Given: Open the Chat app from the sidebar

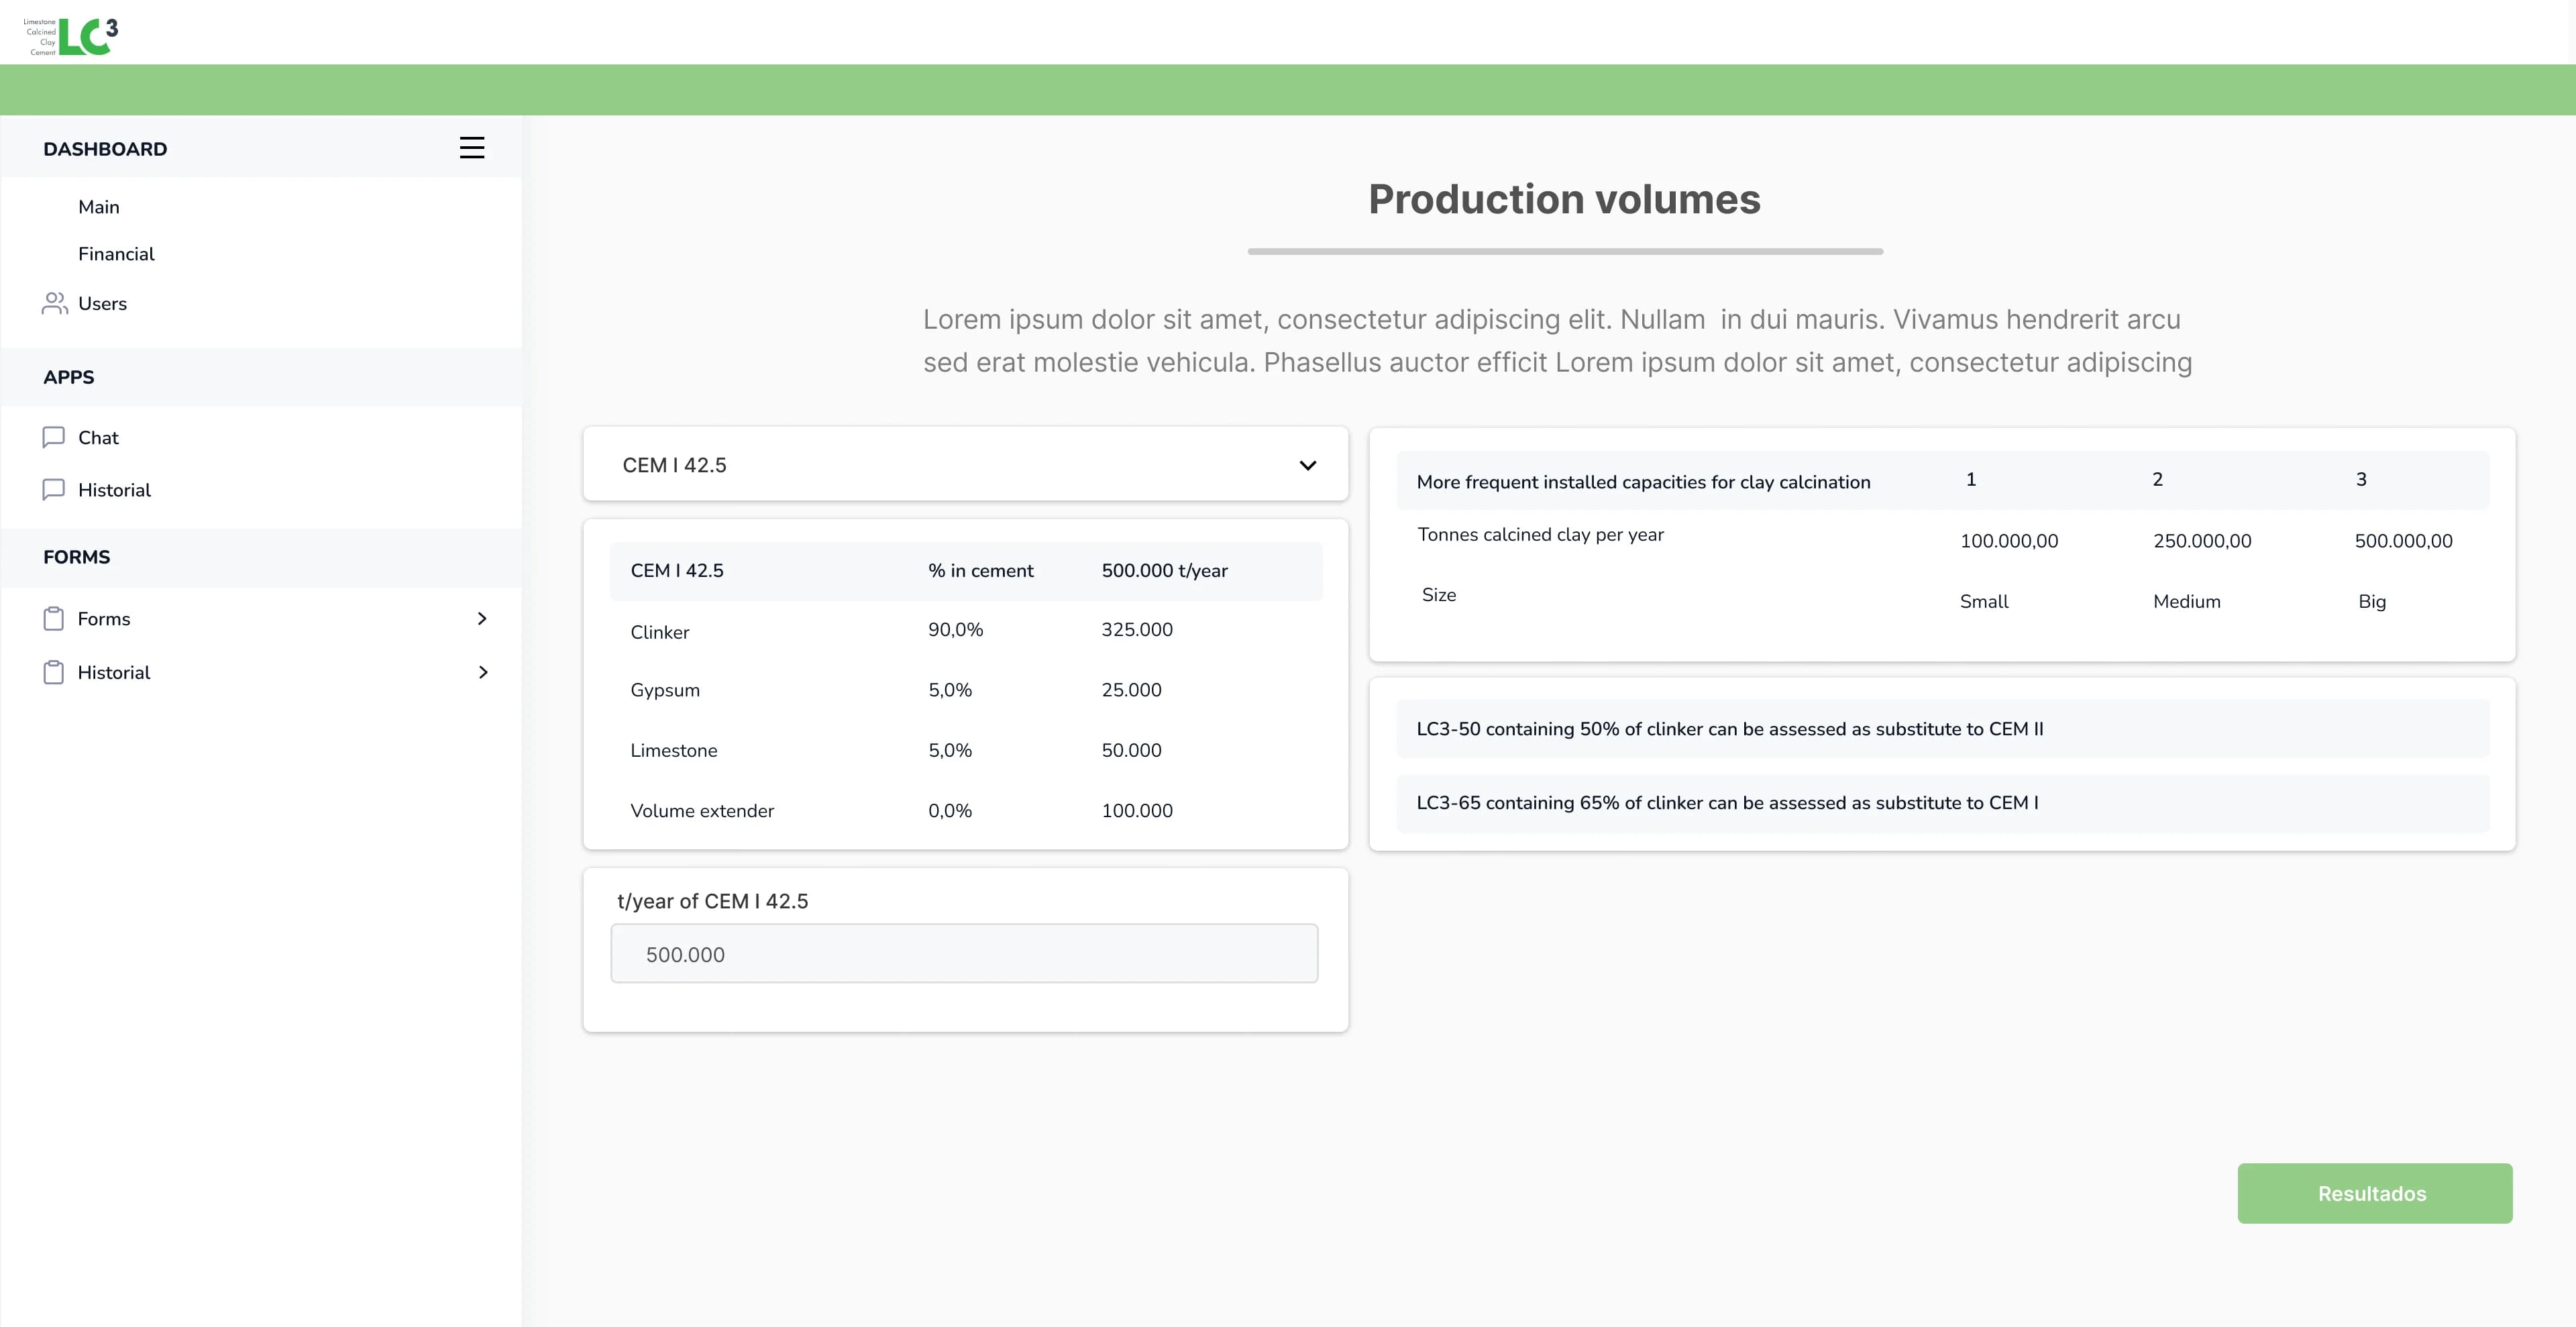Looking at the screenshot, I should click(x=98, y=437).
